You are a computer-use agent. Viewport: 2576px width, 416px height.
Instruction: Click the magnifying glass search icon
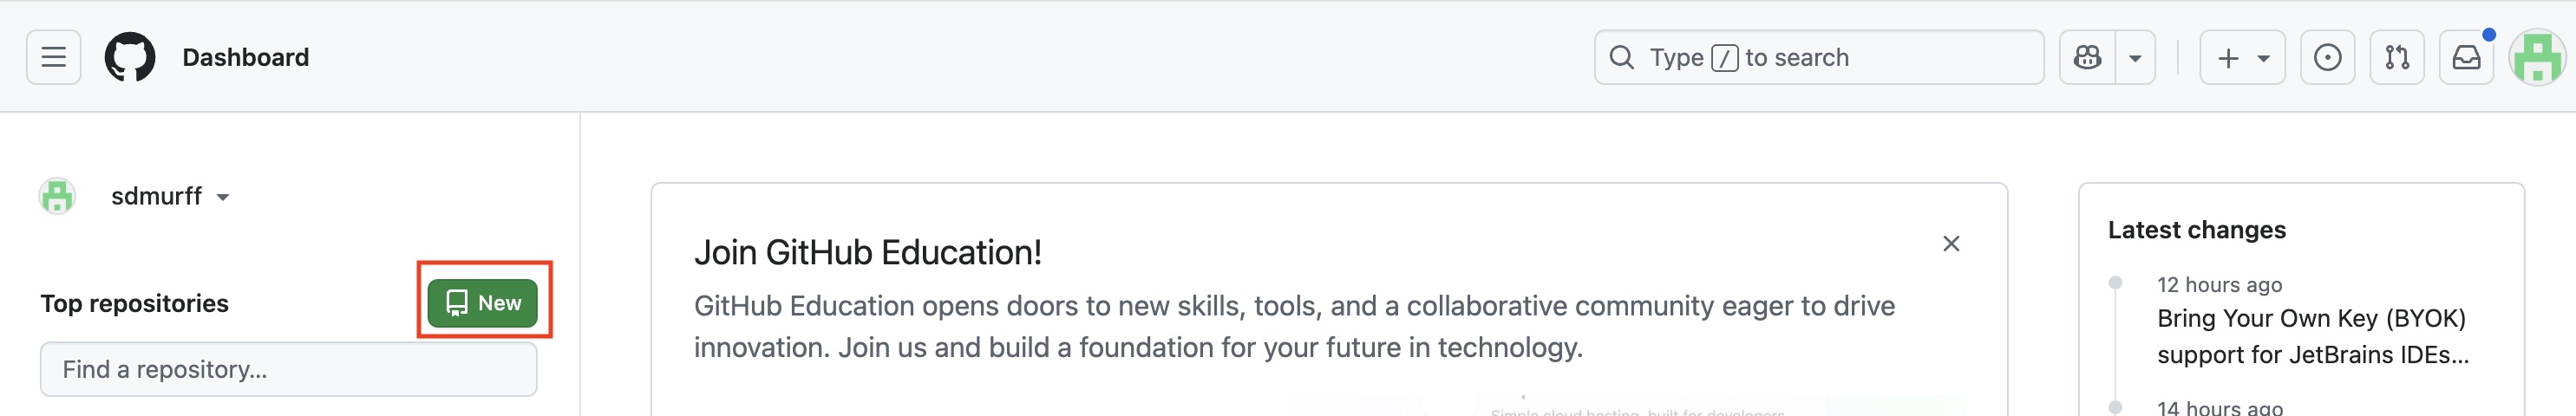(1621, 58)
